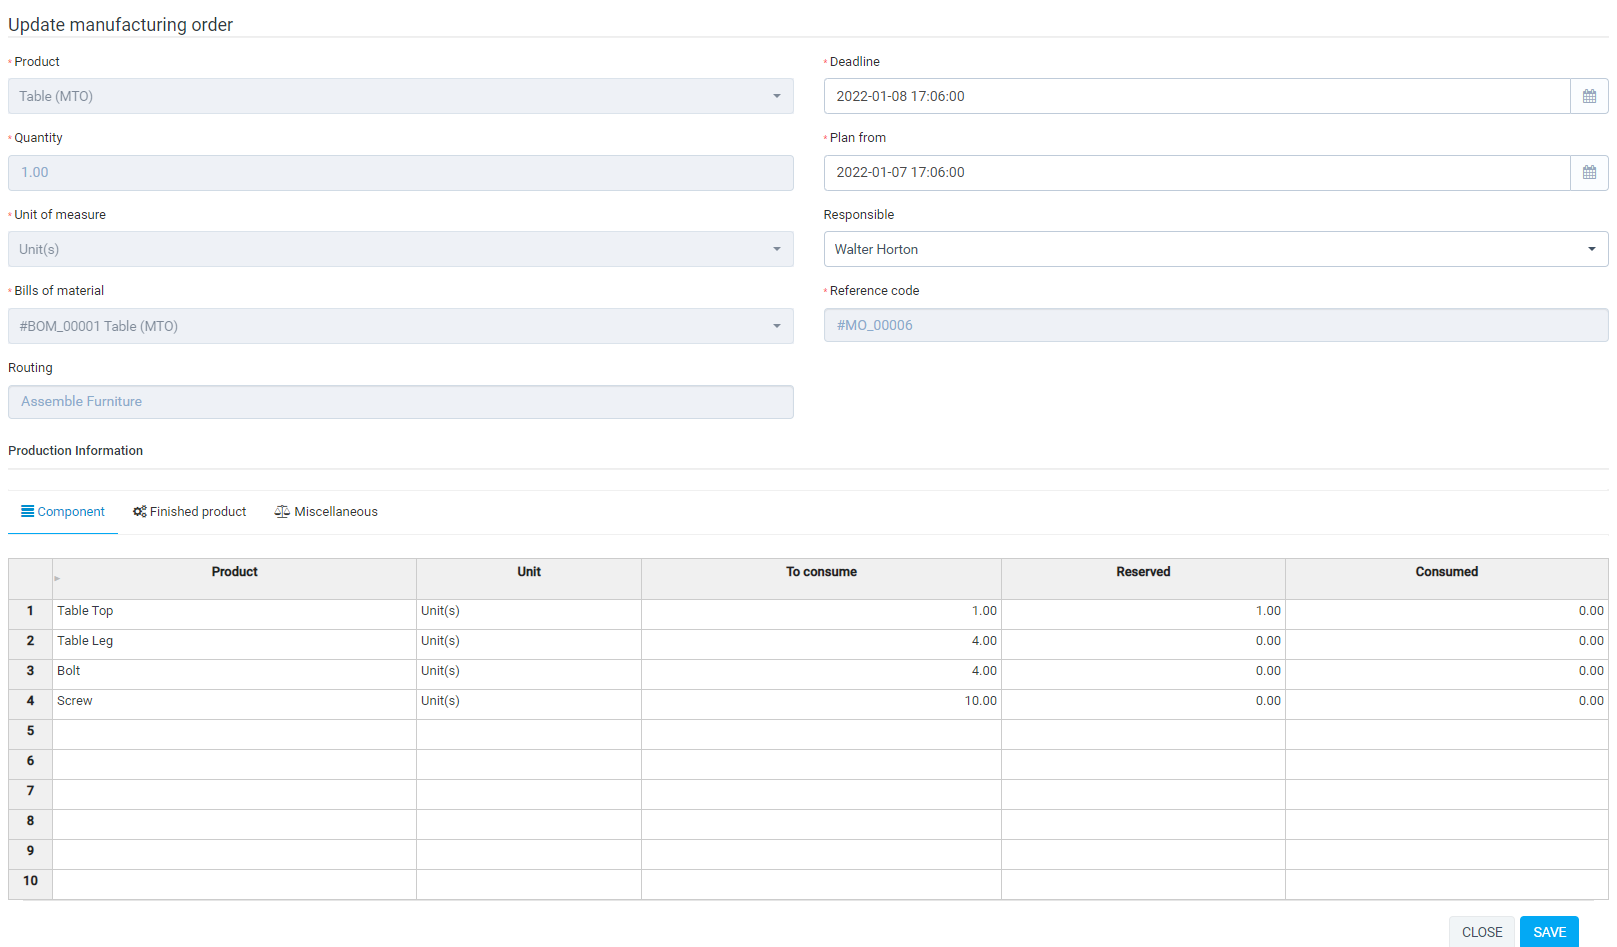Select the Table Top row in the table
This screenshot has height=947, width=1617.
pos(234,611)
